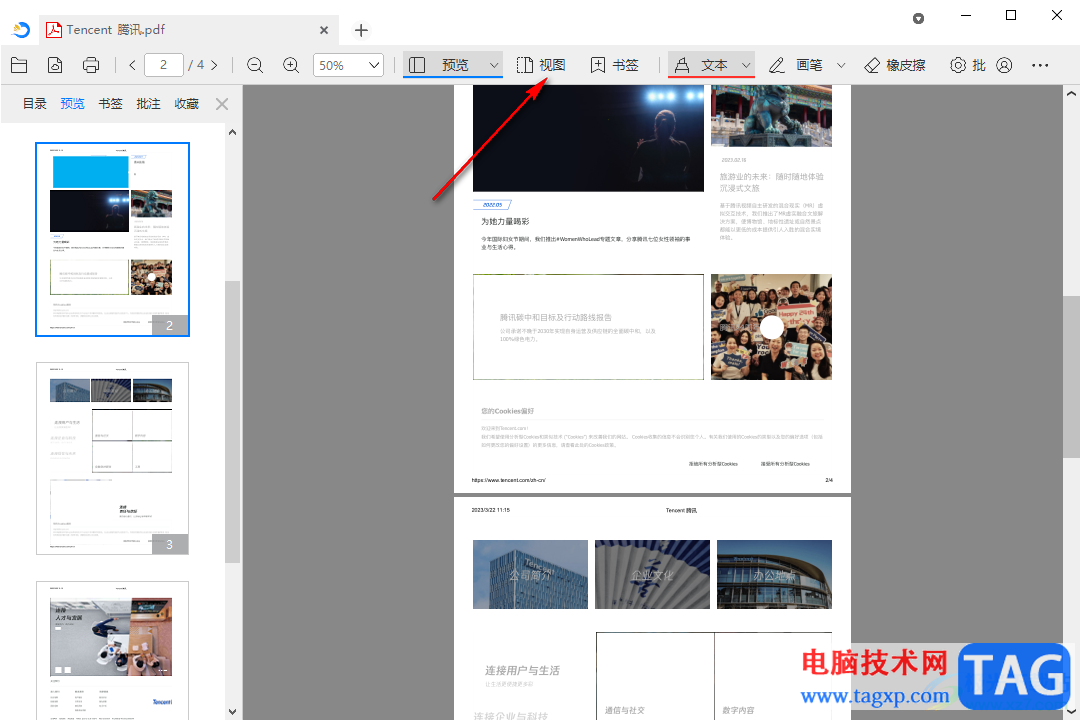Screen dimensions: 1081x721
Task: Close the sidebar panel with X
Action: [222, 104]
